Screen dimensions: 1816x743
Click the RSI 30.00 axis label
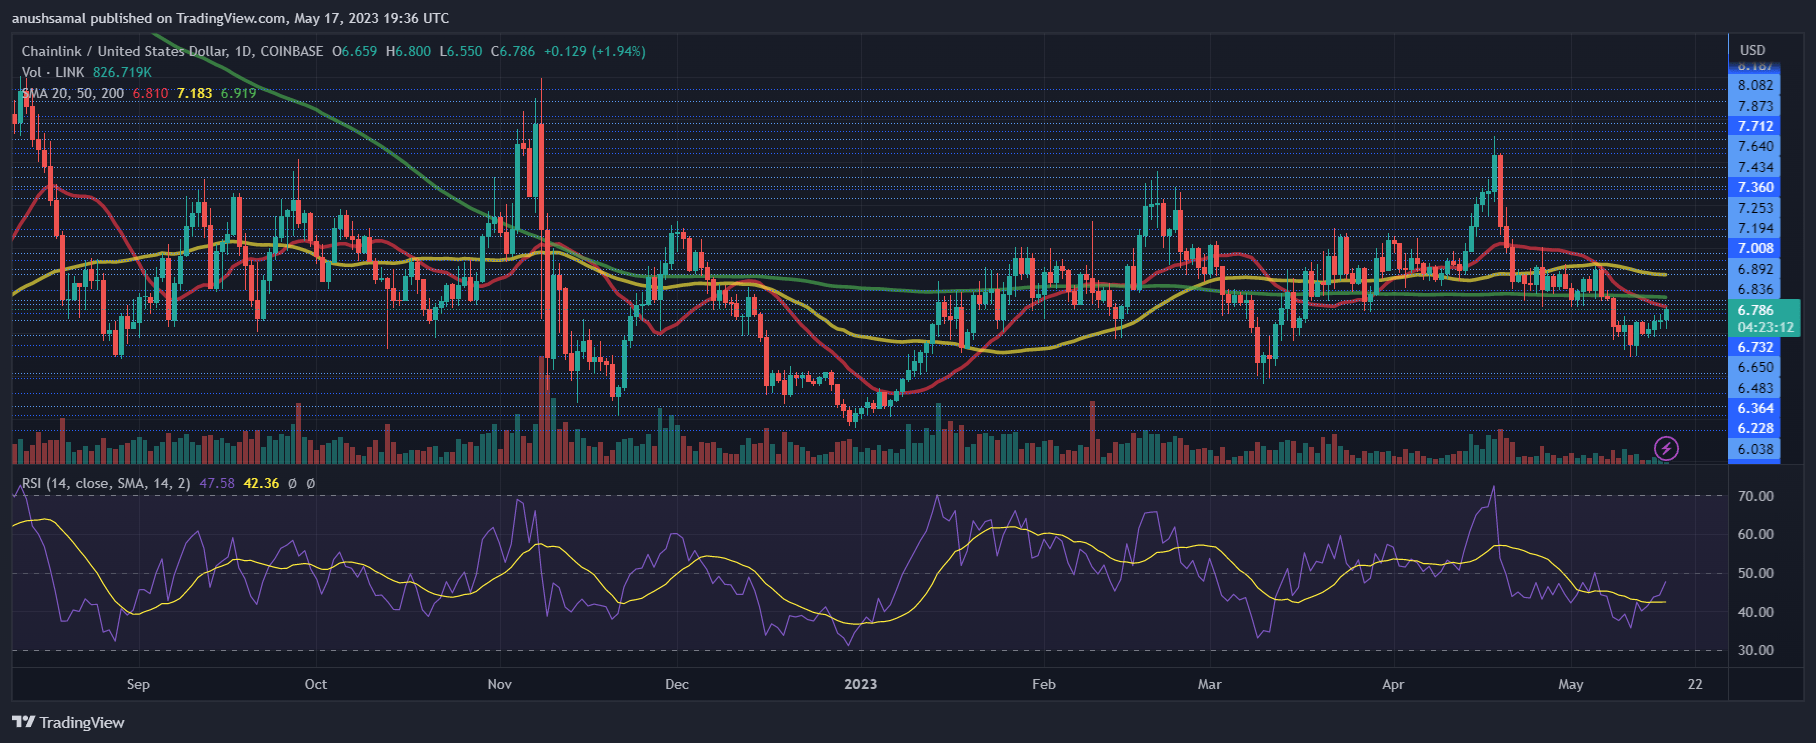tap(1756, 650)
